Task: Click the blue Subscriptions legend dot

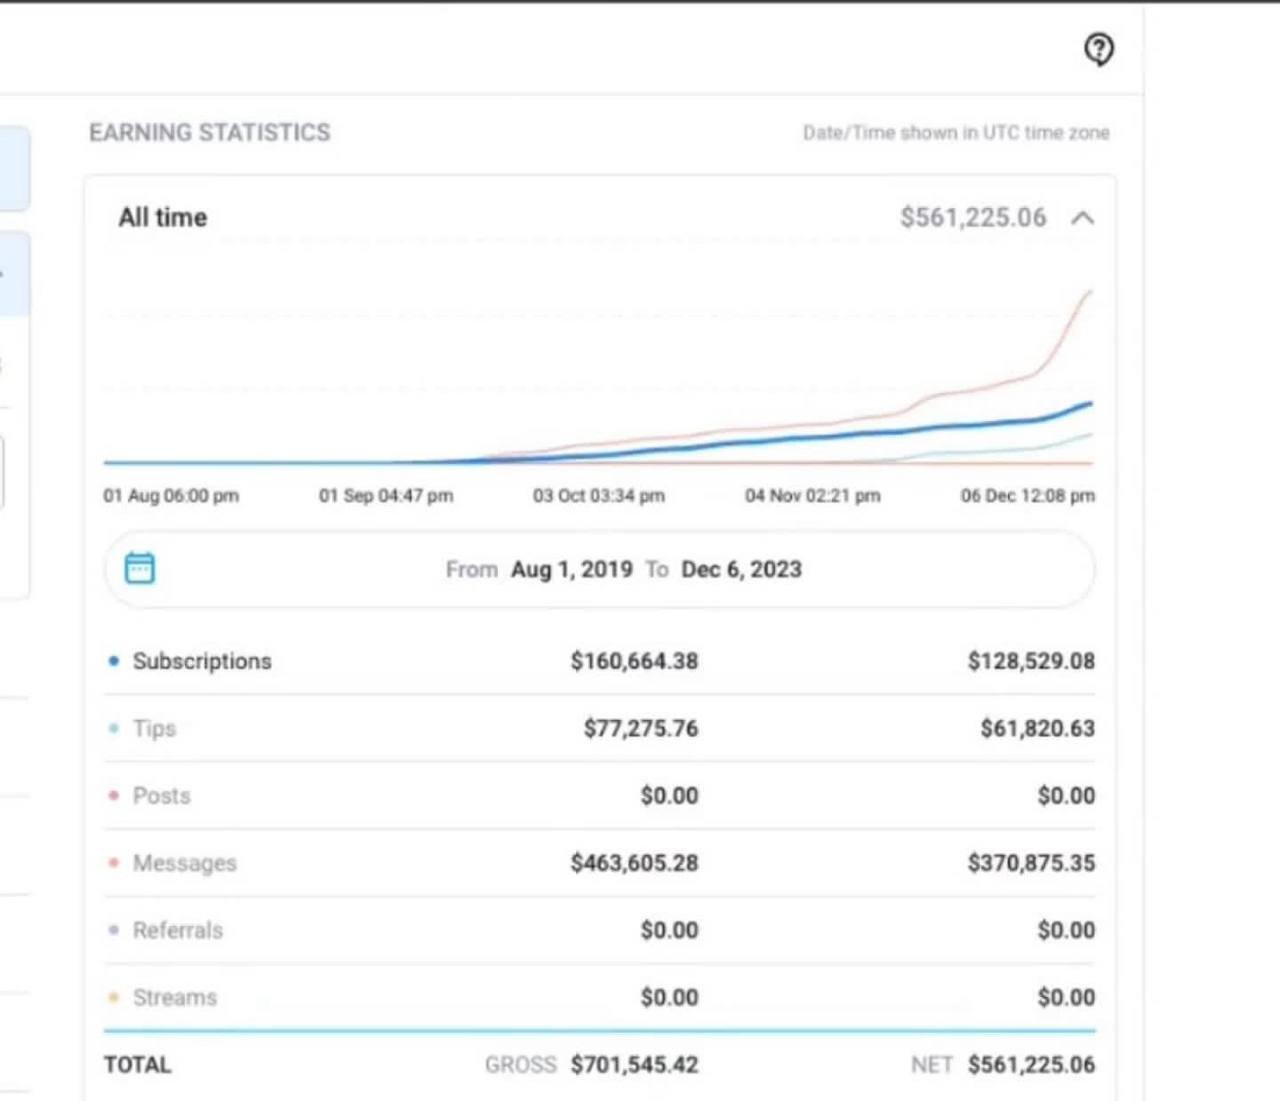Action: coord(114,661)
